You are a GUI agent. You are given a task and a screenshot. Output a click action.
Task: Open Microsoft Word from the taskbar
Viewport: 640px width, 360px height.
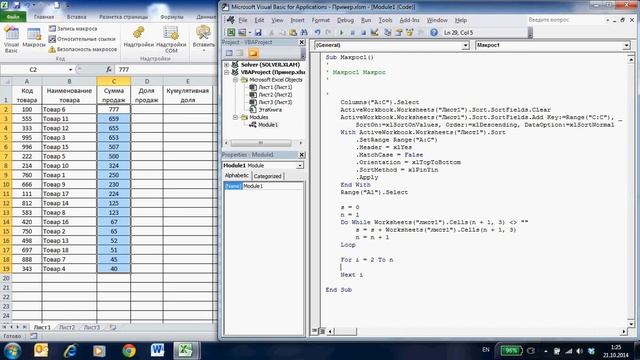coord(158,350)
